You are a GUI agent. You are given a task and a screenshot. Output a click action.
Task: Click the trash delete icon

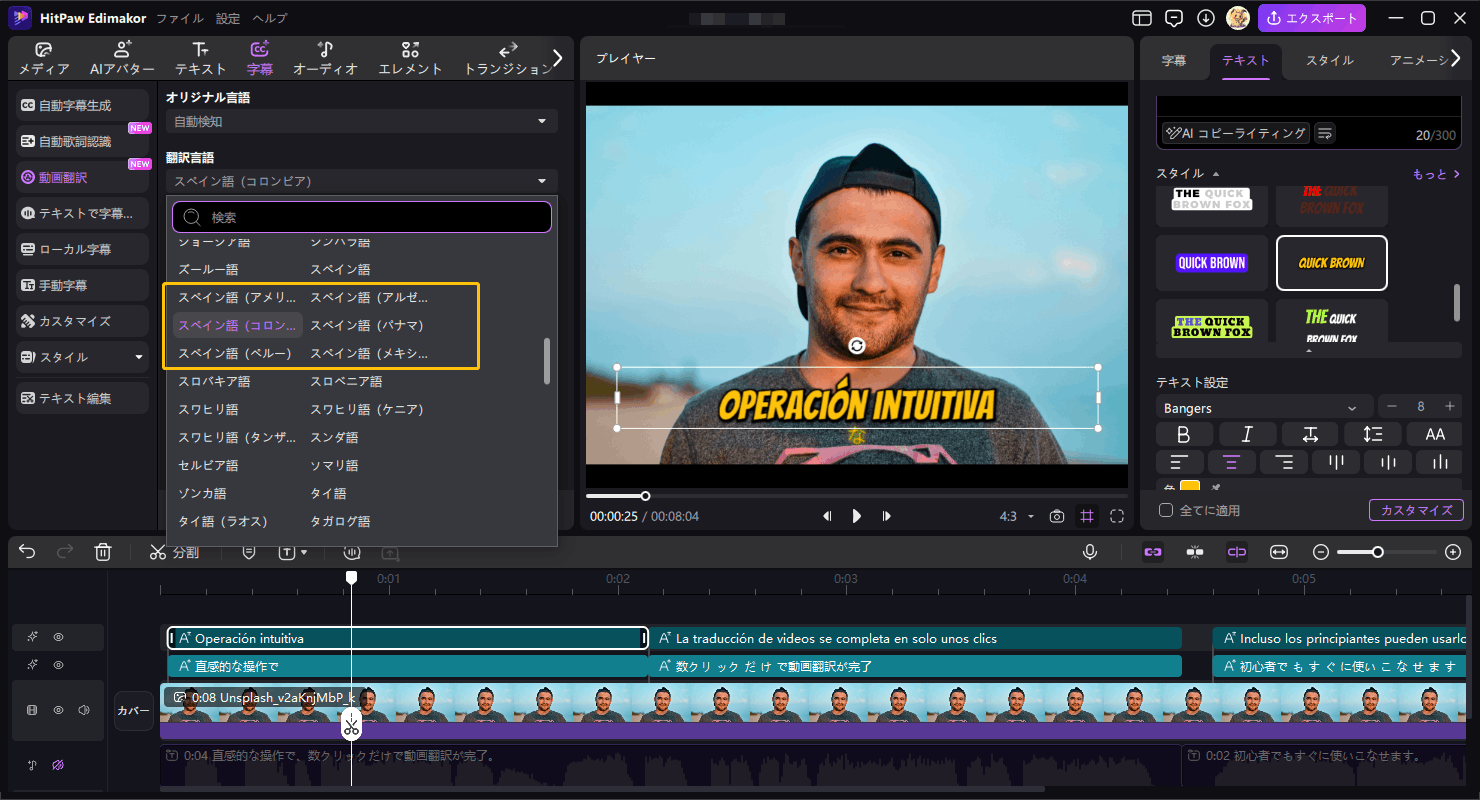point(102,552)
